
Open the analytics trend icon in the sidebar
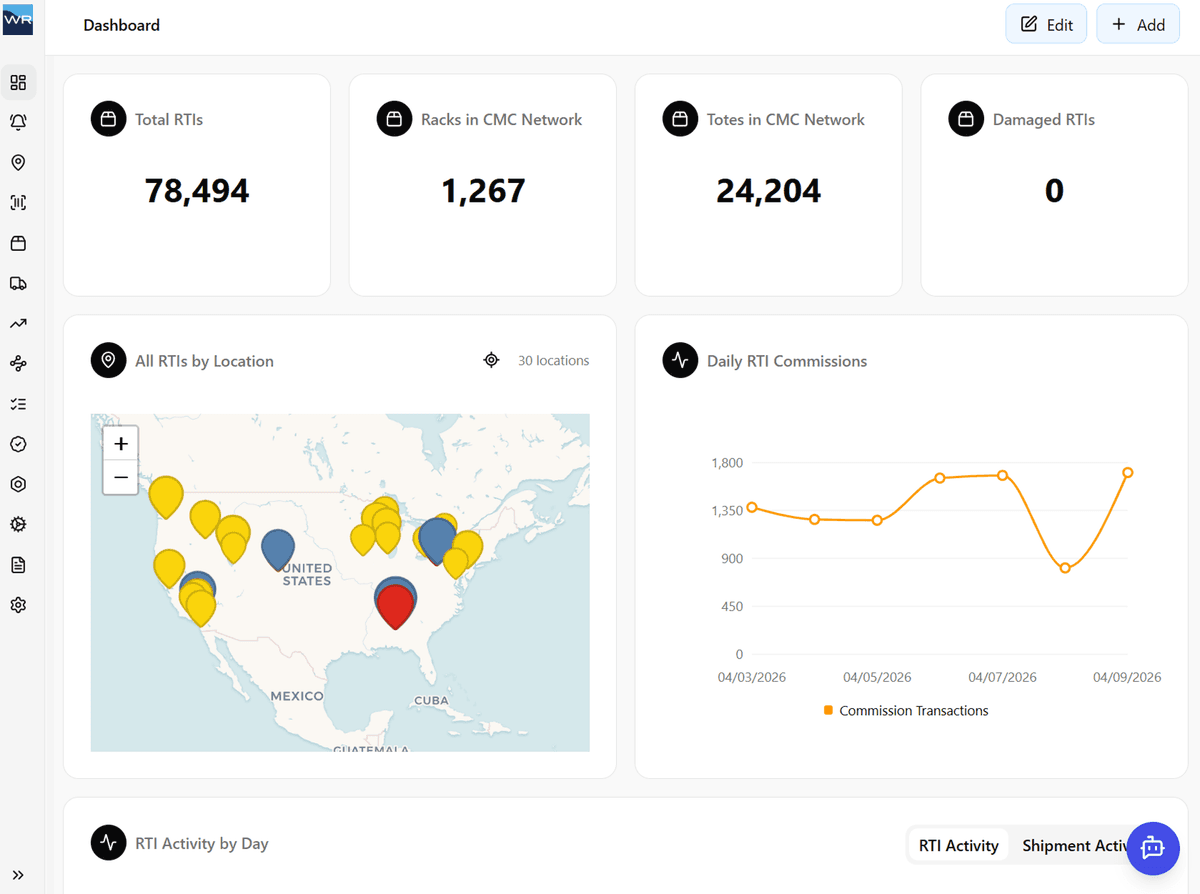point(18,323)
